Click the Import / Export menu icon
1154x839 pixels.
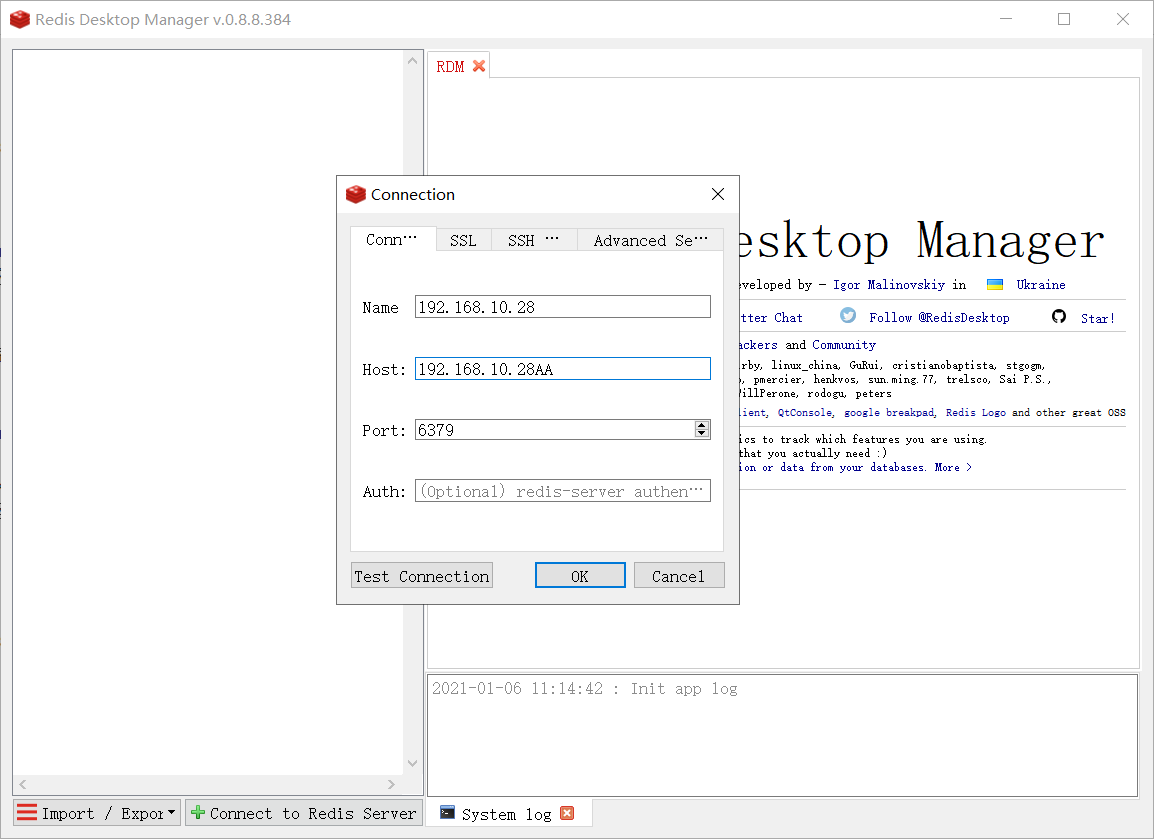tap(27, 813)
